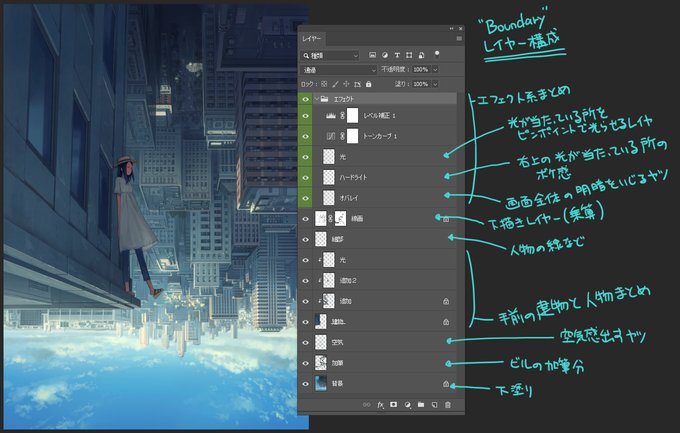
Task: Hide the ハードライト layer
Action: 305,177
